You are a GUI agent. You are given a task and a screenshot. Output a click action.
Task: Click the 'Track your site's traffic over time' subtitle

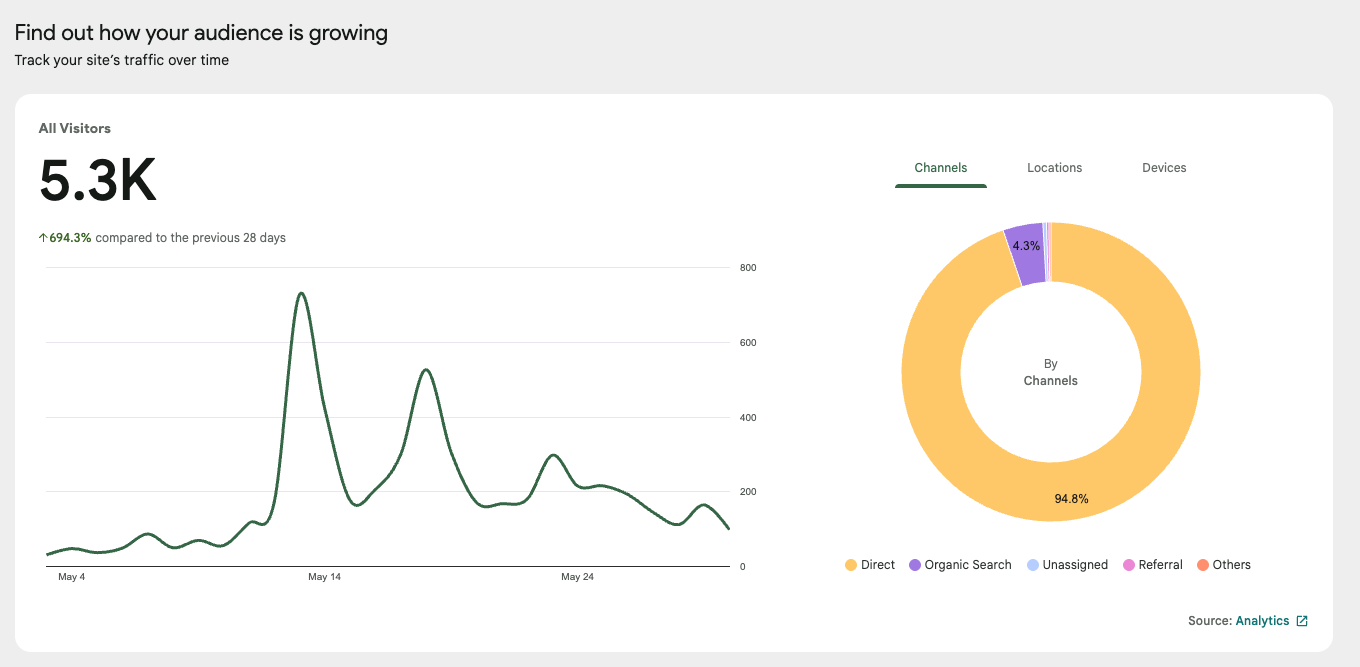tap(122, 60)
